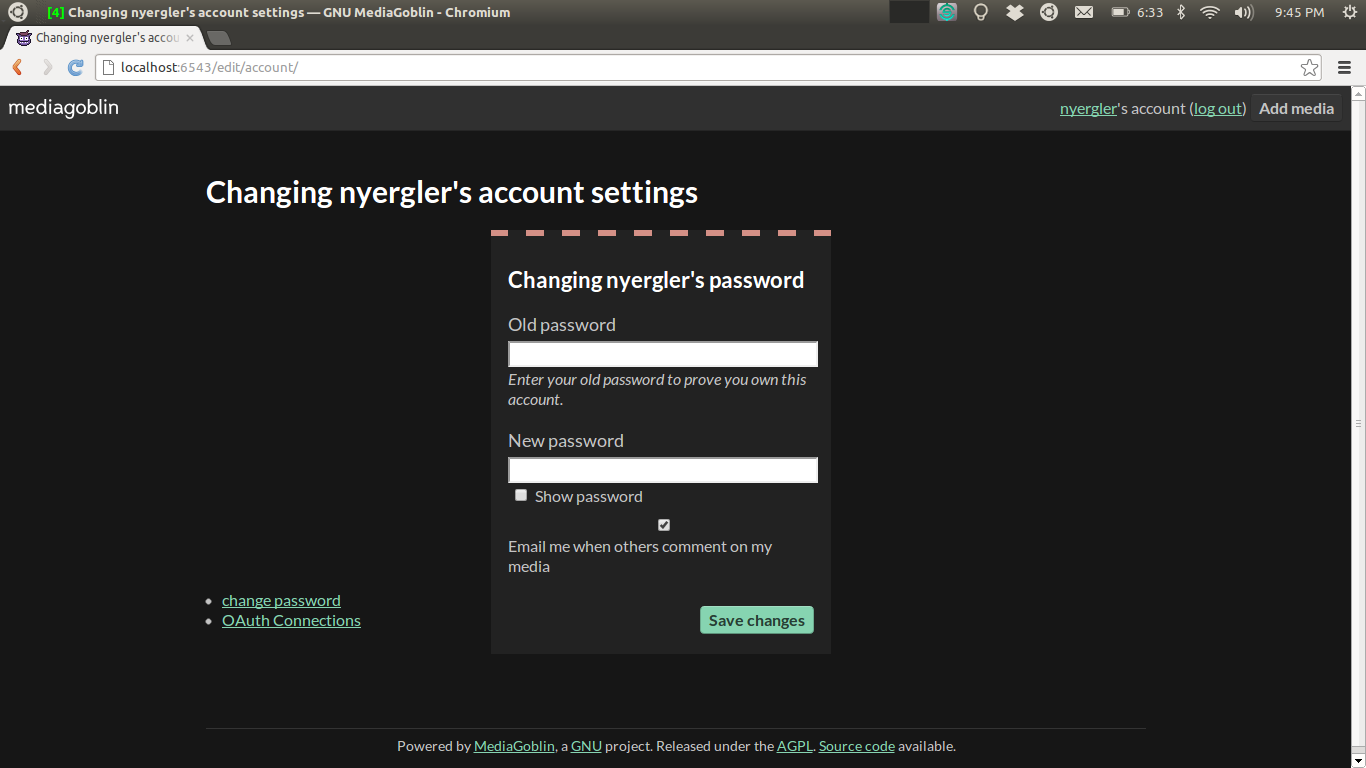Click the page's vertical scrollbar
Image resolution: width=1366 pixels, height=768 pixels.
(1358, 423)
